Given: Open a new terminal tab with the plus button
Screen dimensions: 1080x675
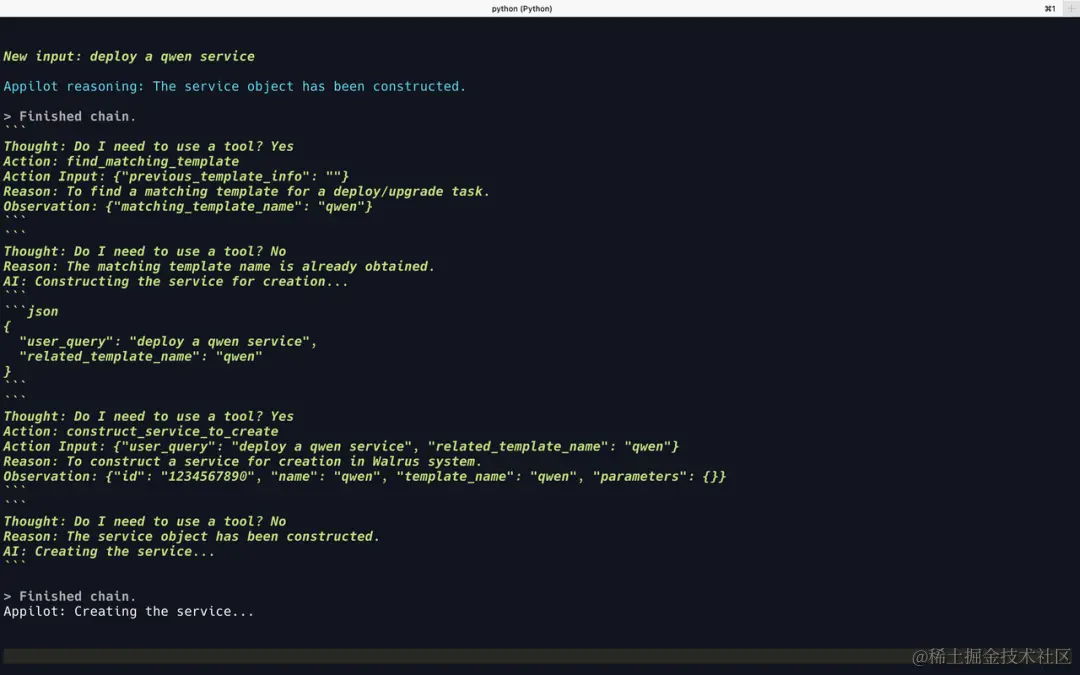Looking at the screenshot, I should pos(1072,8).
